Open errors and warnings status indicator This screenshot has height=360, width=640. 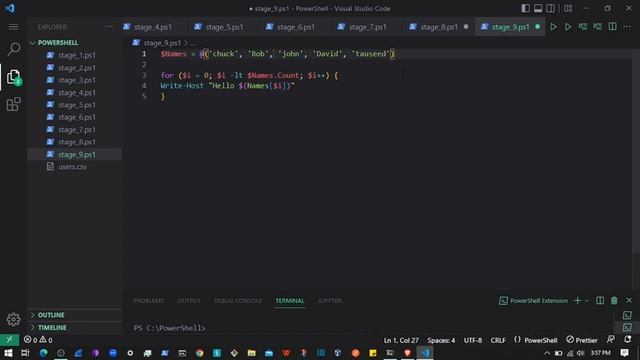pyautogui.click(x=38, y=340)
